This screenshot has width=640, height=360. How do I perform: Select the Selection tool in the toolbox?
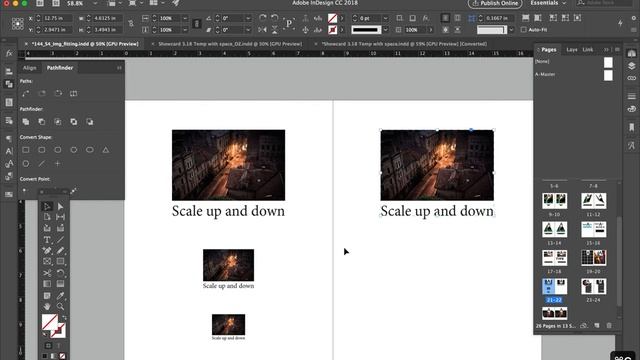[x=47, y=207]
